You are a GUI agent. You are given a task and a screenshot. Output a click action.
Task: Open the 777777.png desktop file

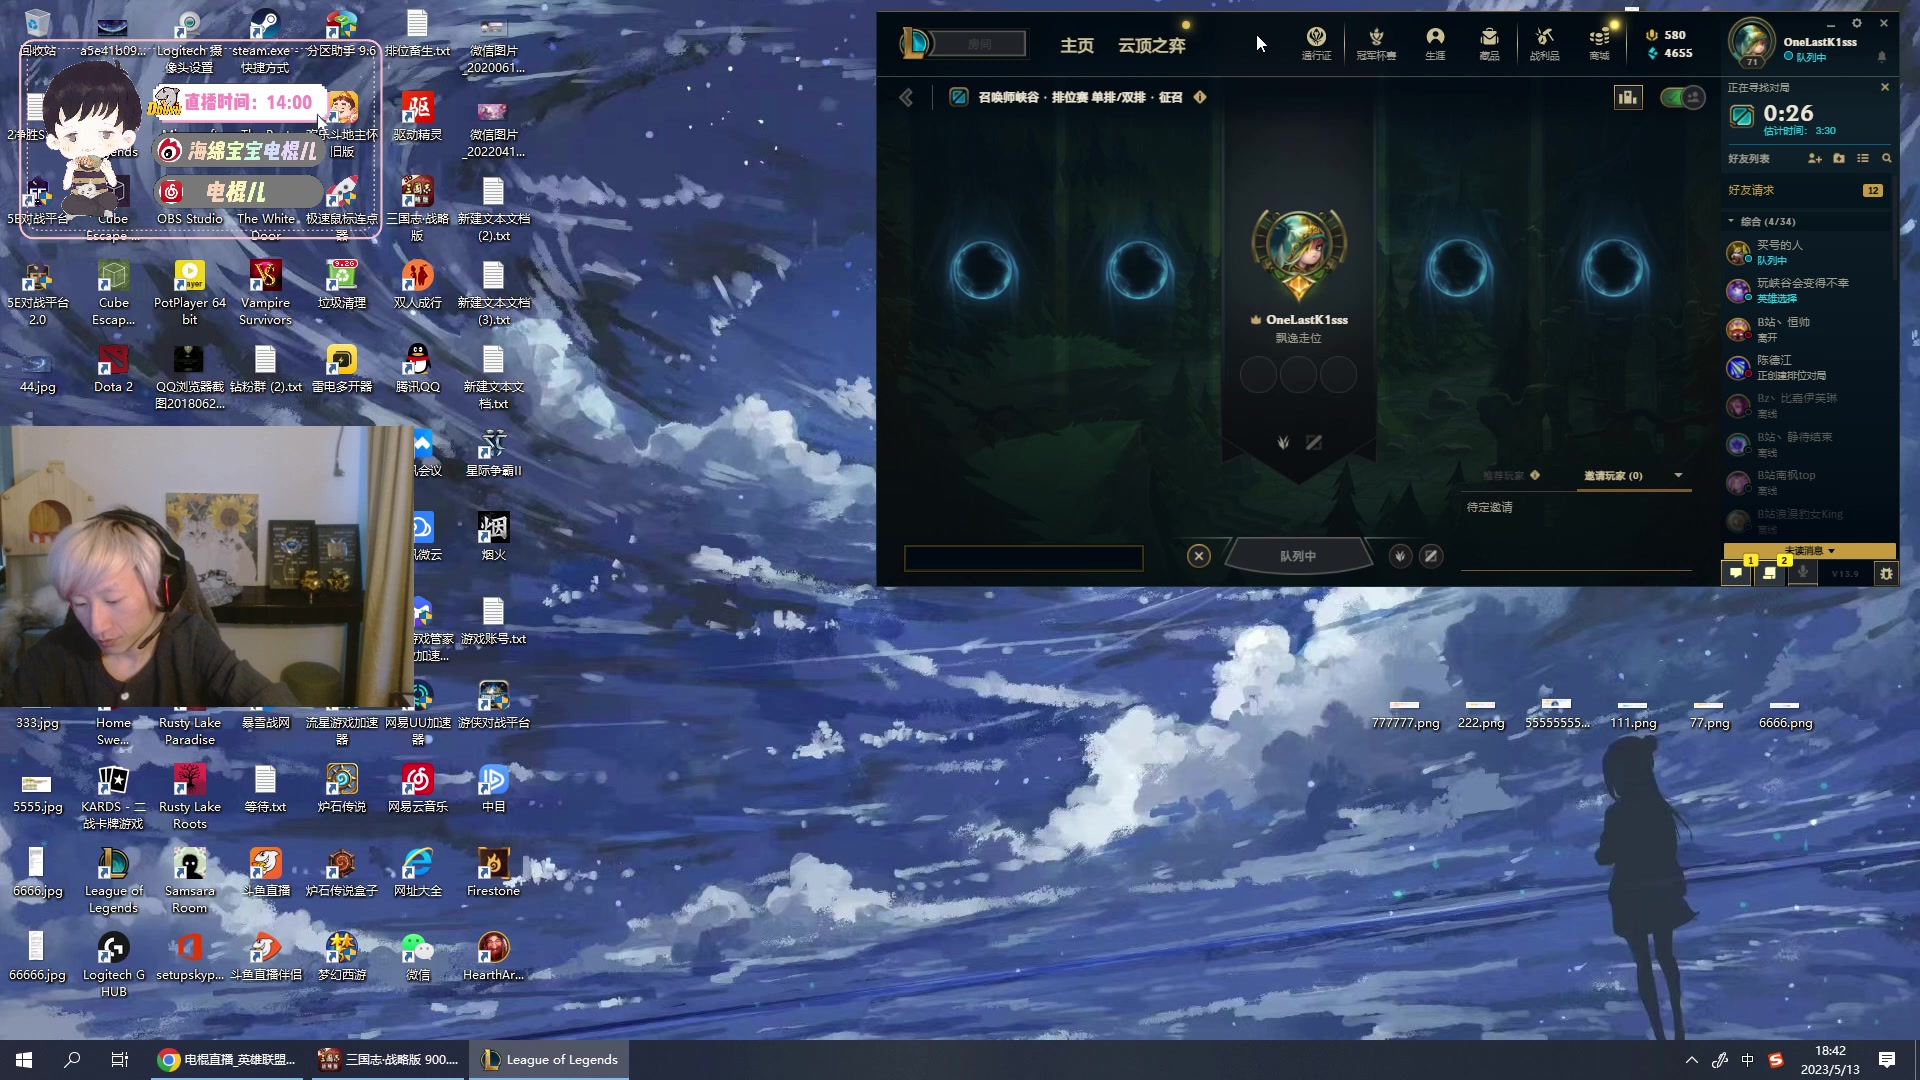[x=1405, y=714]
